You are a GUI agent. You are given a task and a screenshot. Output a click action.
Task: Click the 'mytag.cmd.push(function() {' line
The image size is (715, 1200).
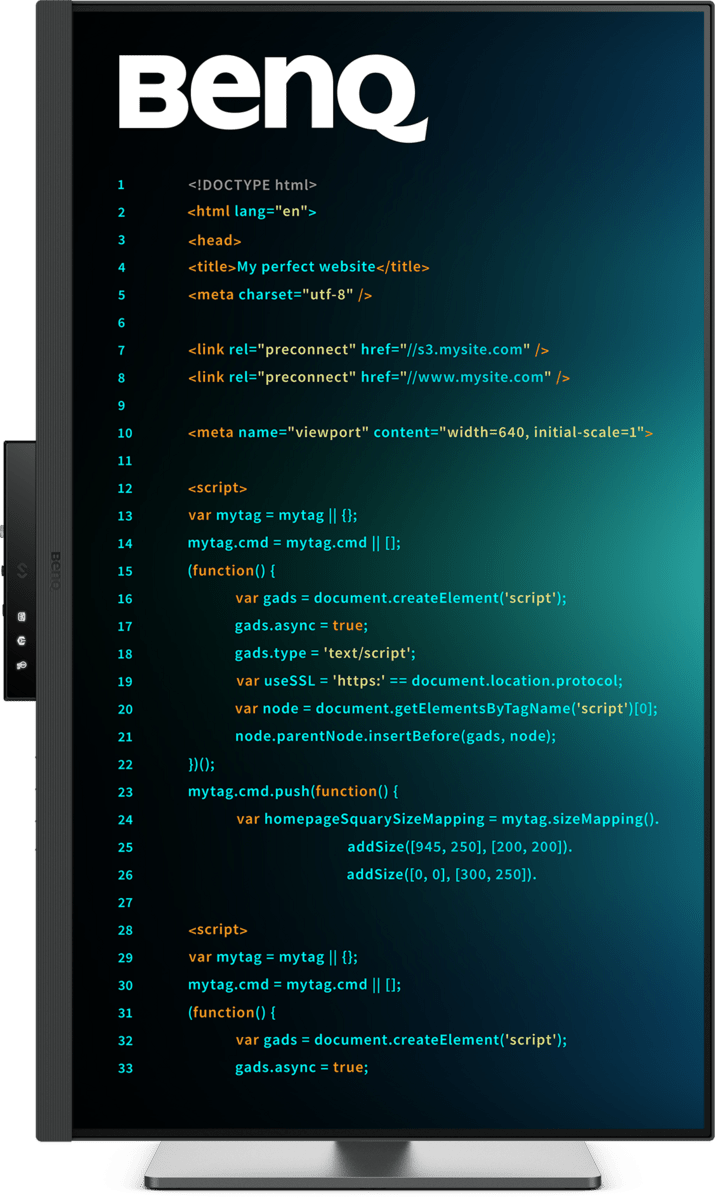pos(293,791)
